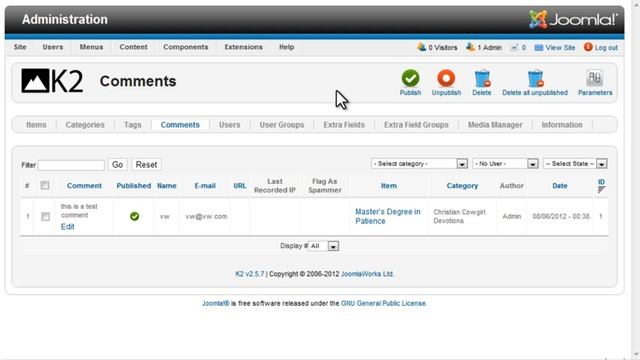Click the 08/06/2012 - 00:38 date cell

click(561, 216)
